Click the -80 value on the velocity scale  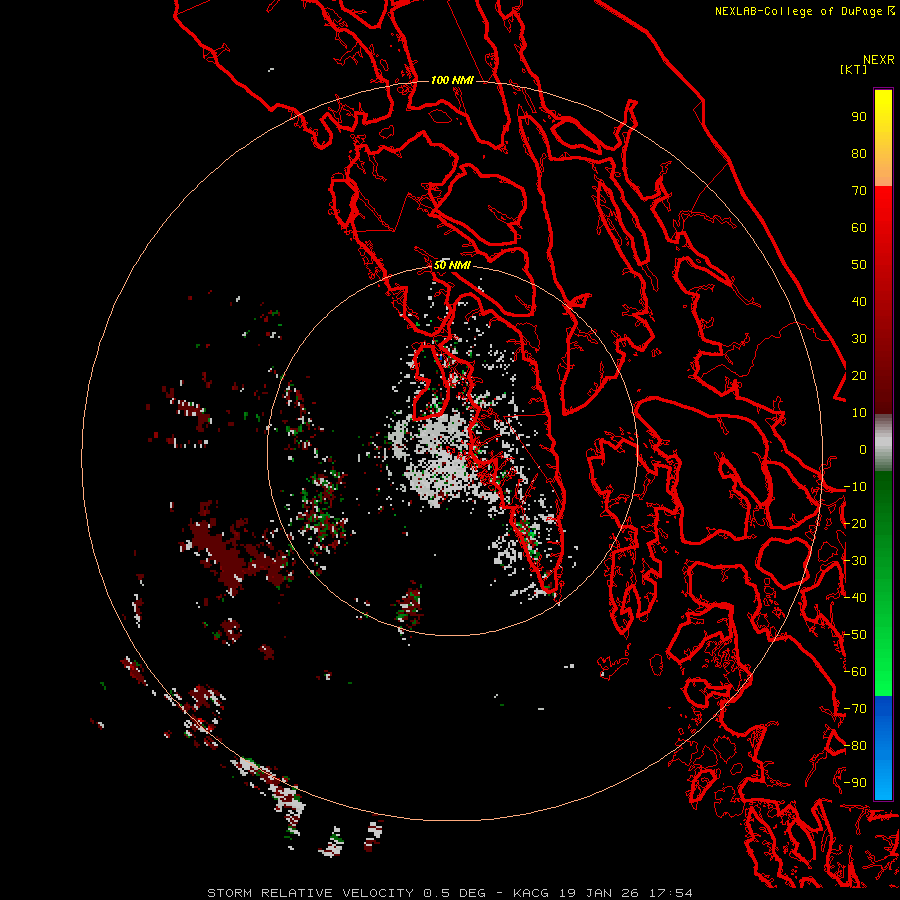click(855, 746)
